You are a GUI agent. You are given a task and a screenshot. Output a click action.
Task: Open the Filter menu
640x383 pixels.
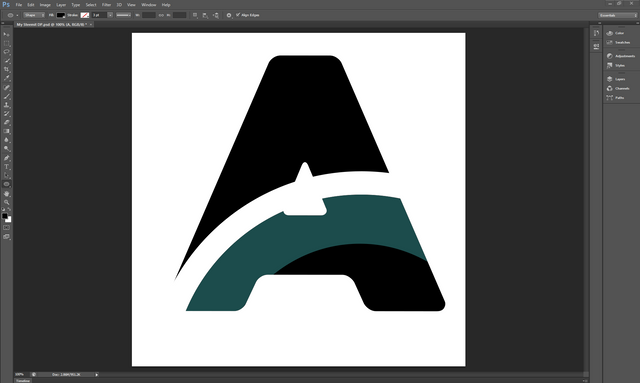click(107, 5)
